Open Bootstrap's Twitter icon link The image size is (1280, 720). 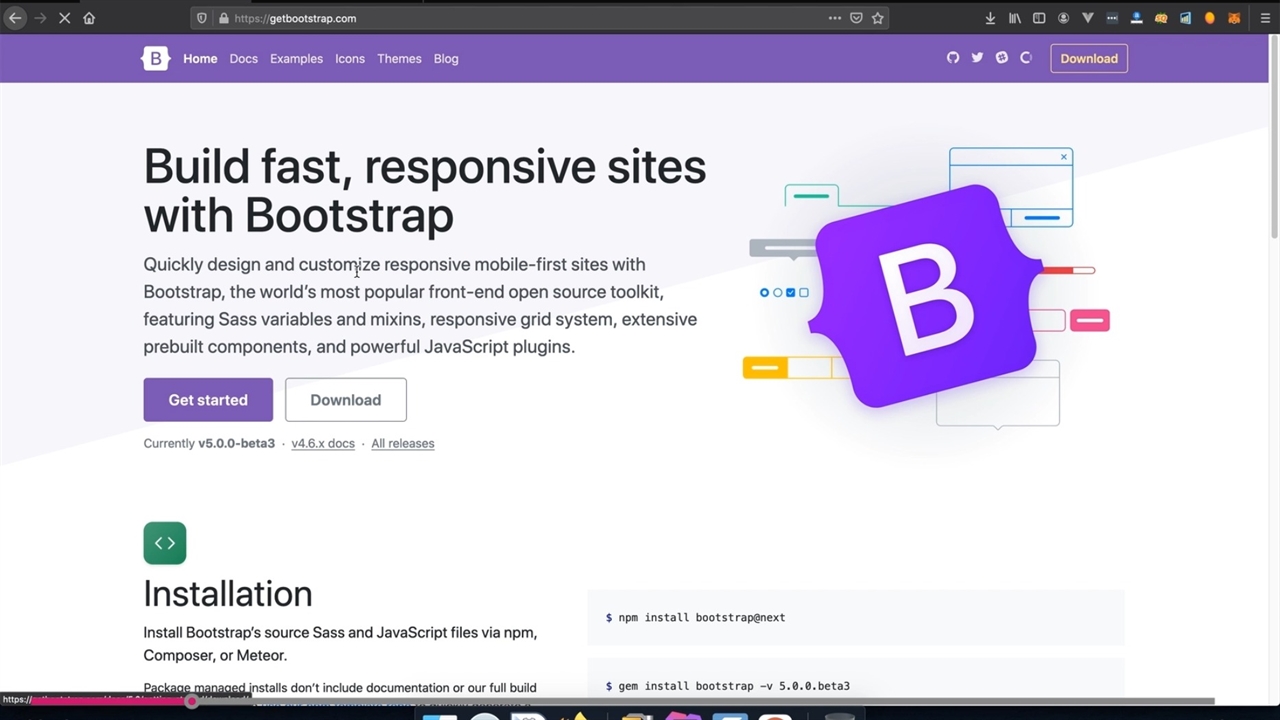pos(977,58)
